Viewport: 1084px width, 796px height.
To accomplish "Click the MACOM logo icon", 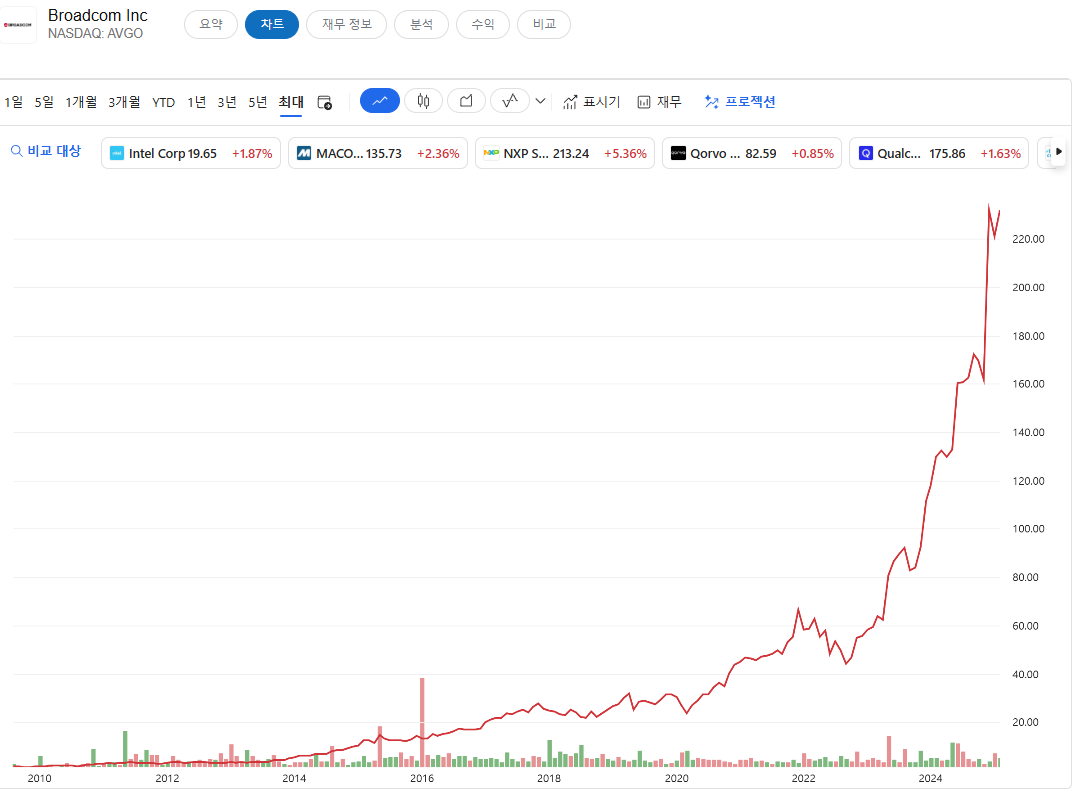I will 304,154.
